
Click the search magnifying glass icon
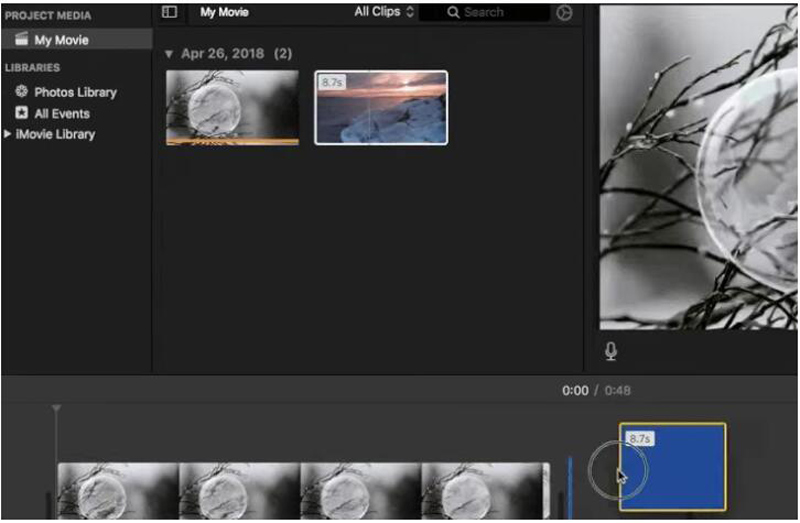[453, 13]
